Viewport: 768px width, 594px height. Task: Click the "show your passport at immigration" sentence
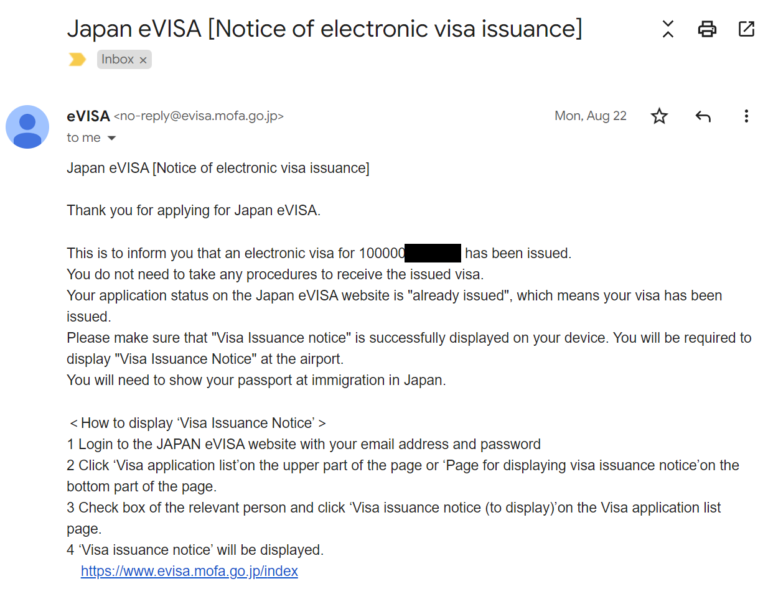pos(256,380)
